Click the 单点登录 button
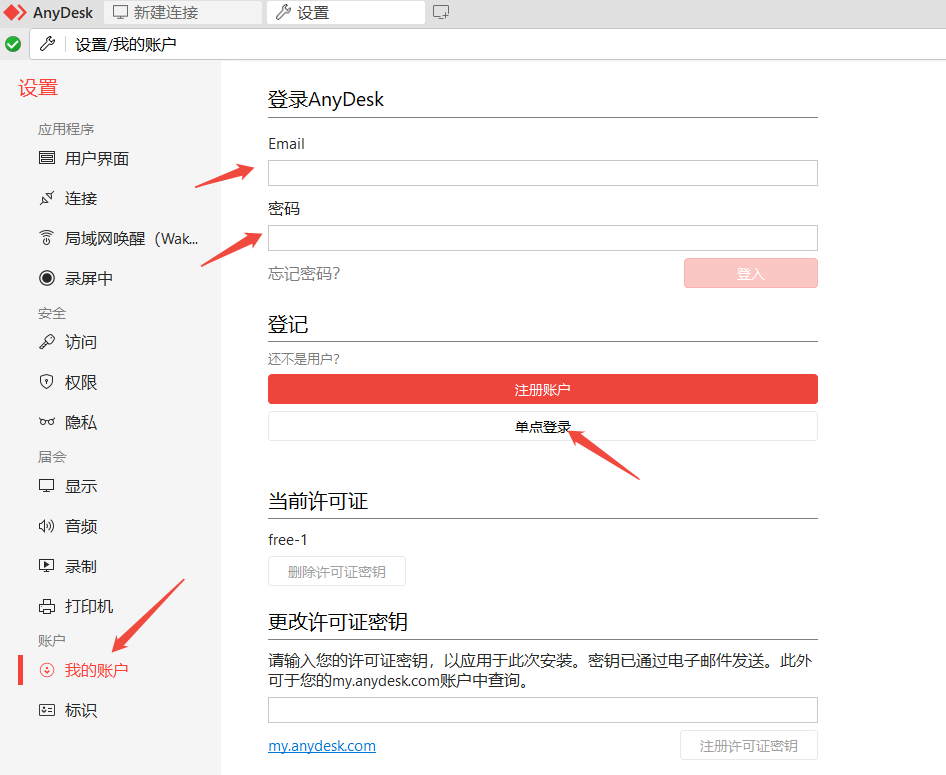Screen dimensions: 946x775 542,427
